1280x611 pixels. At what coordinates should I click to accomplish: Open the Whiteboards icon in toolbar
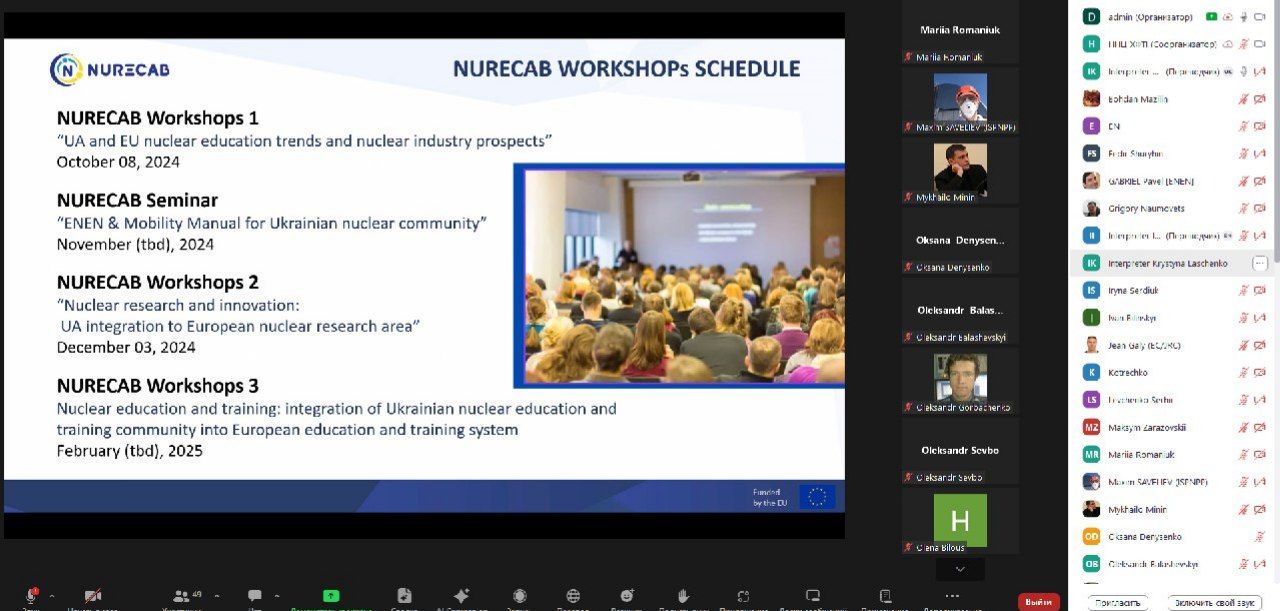pos(813,595)
